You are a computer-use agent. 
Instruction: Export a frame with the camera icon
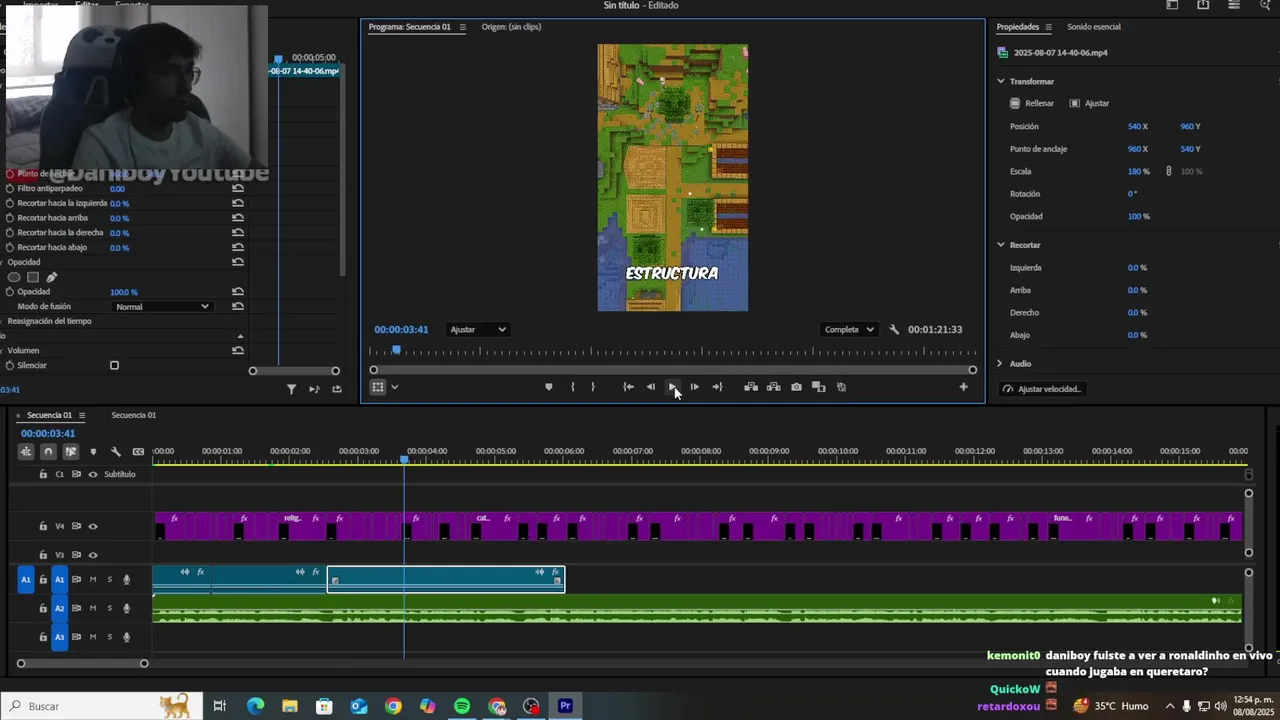(x=796, y=387)
